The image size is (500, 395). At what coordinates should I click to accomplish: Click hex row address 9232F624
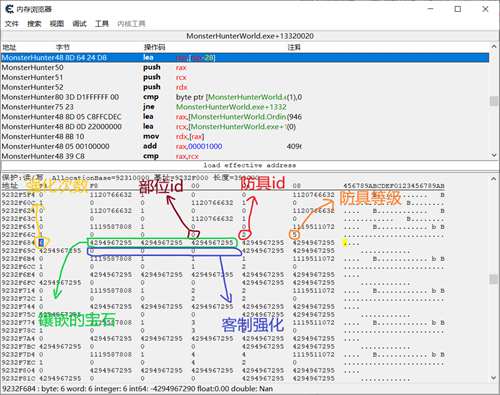(x=18, y=211)
